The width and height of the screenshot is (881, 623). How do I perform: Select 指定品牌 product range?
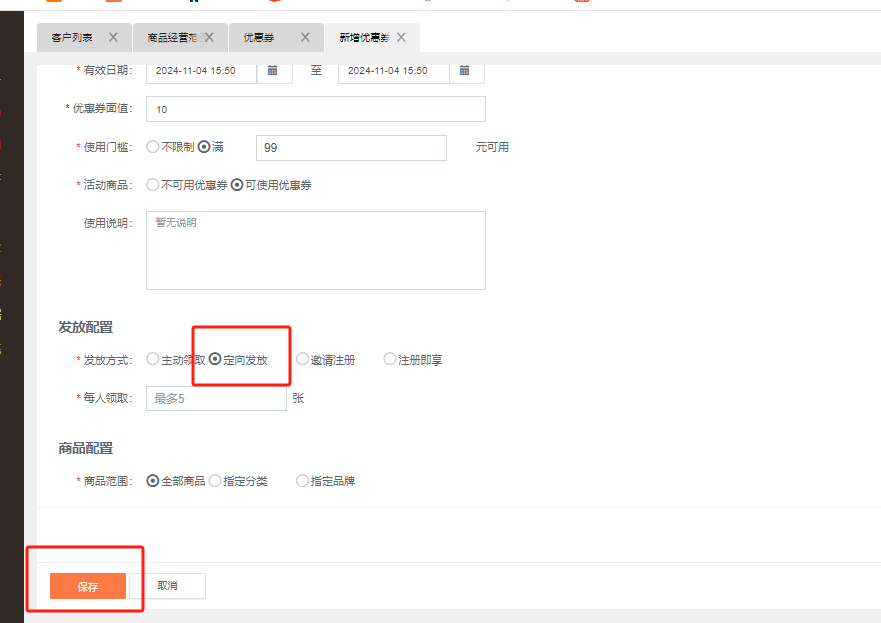303,481
